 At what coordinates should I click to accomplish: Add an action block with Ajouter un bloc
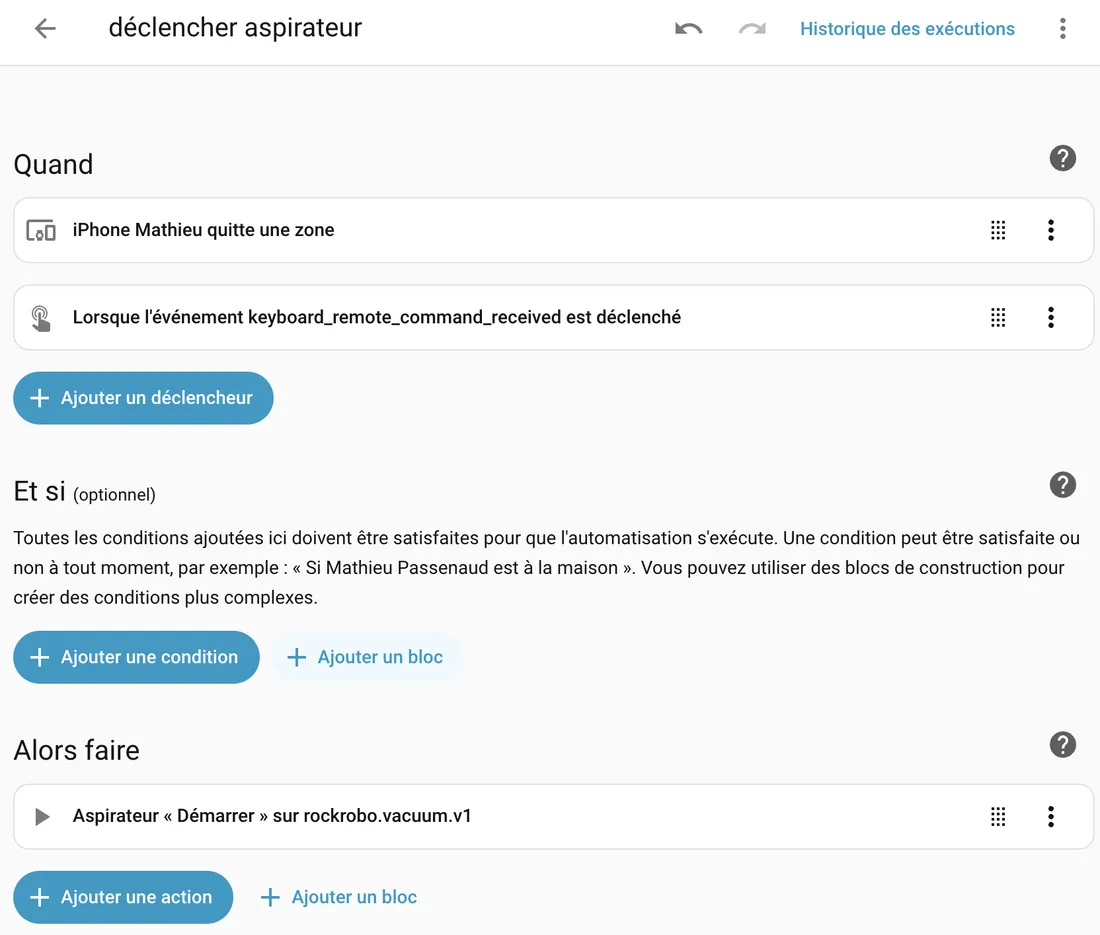(x=339, y=897)
